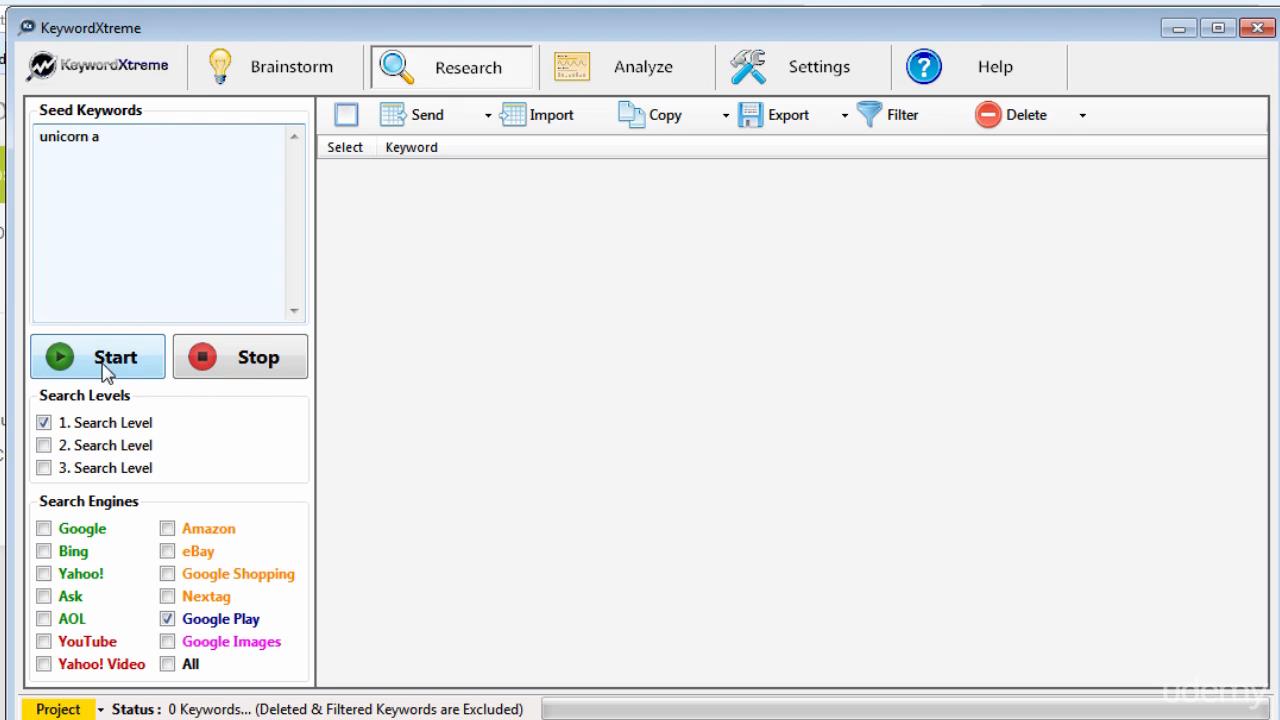Check the Nextag search engine
This screenshot has height=720, width=1280.
point(168,597)
